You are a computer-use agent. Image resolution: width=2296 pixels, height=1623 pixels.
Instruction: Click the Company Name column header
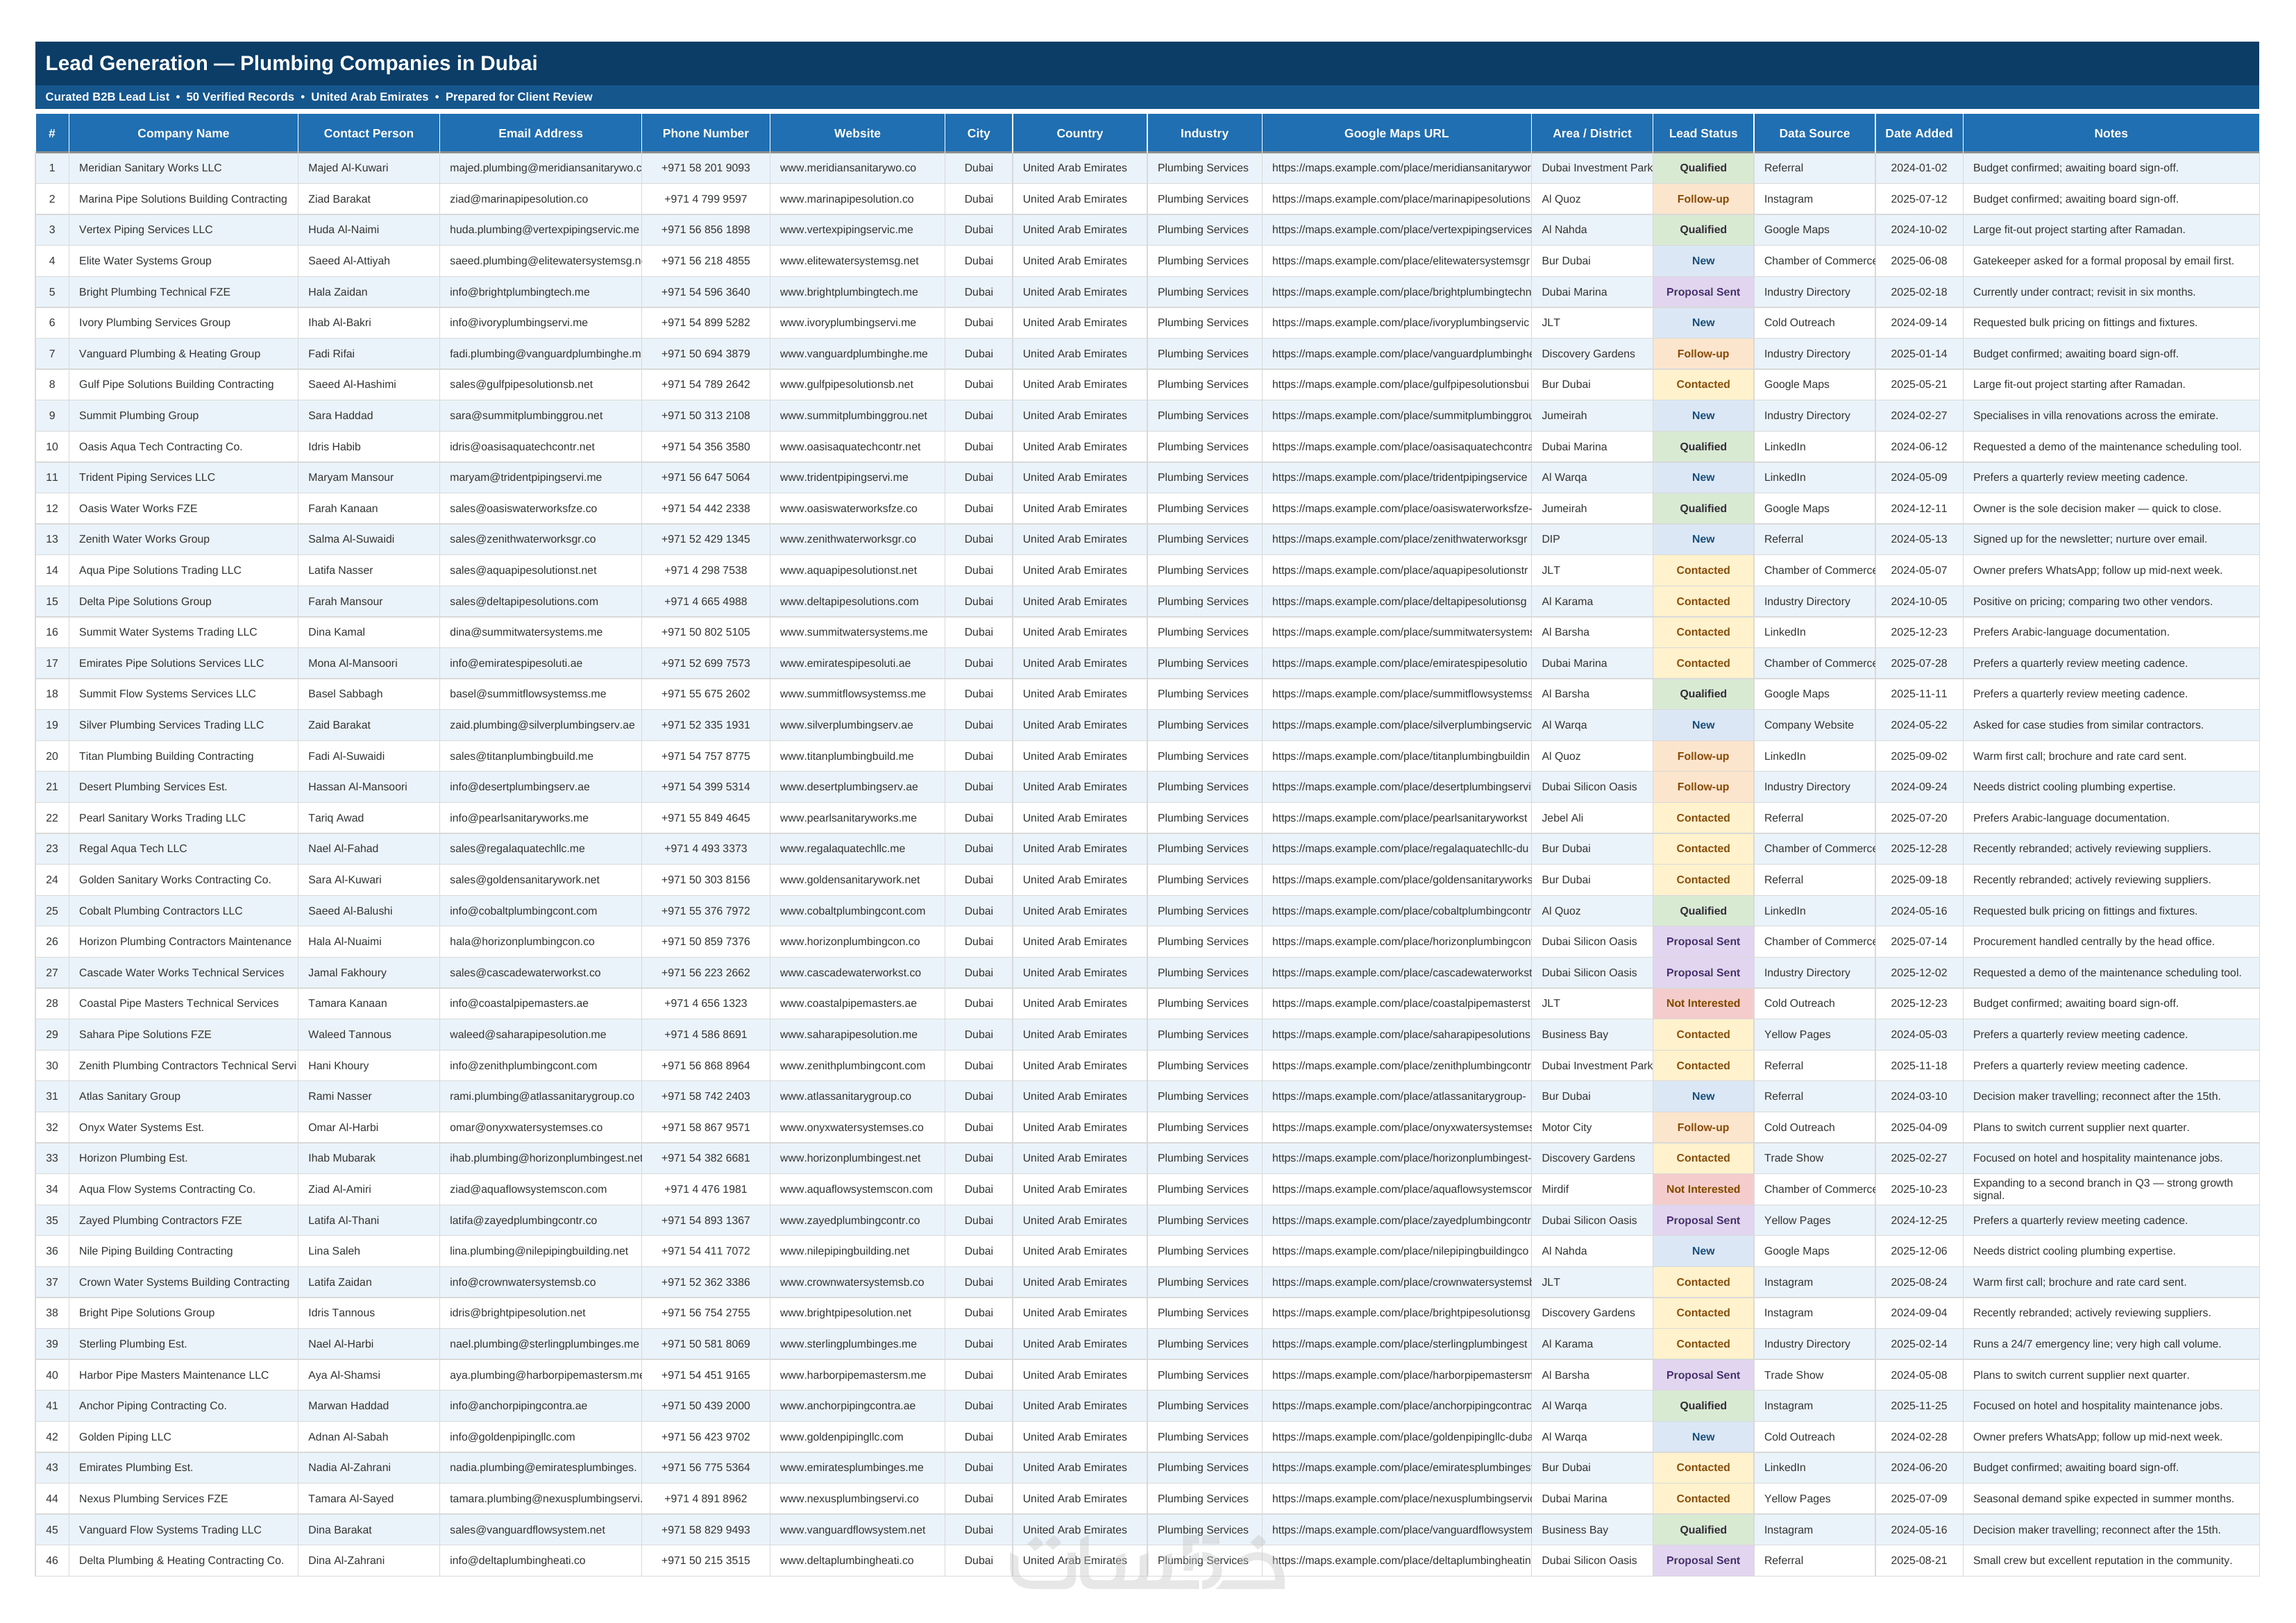183,133
